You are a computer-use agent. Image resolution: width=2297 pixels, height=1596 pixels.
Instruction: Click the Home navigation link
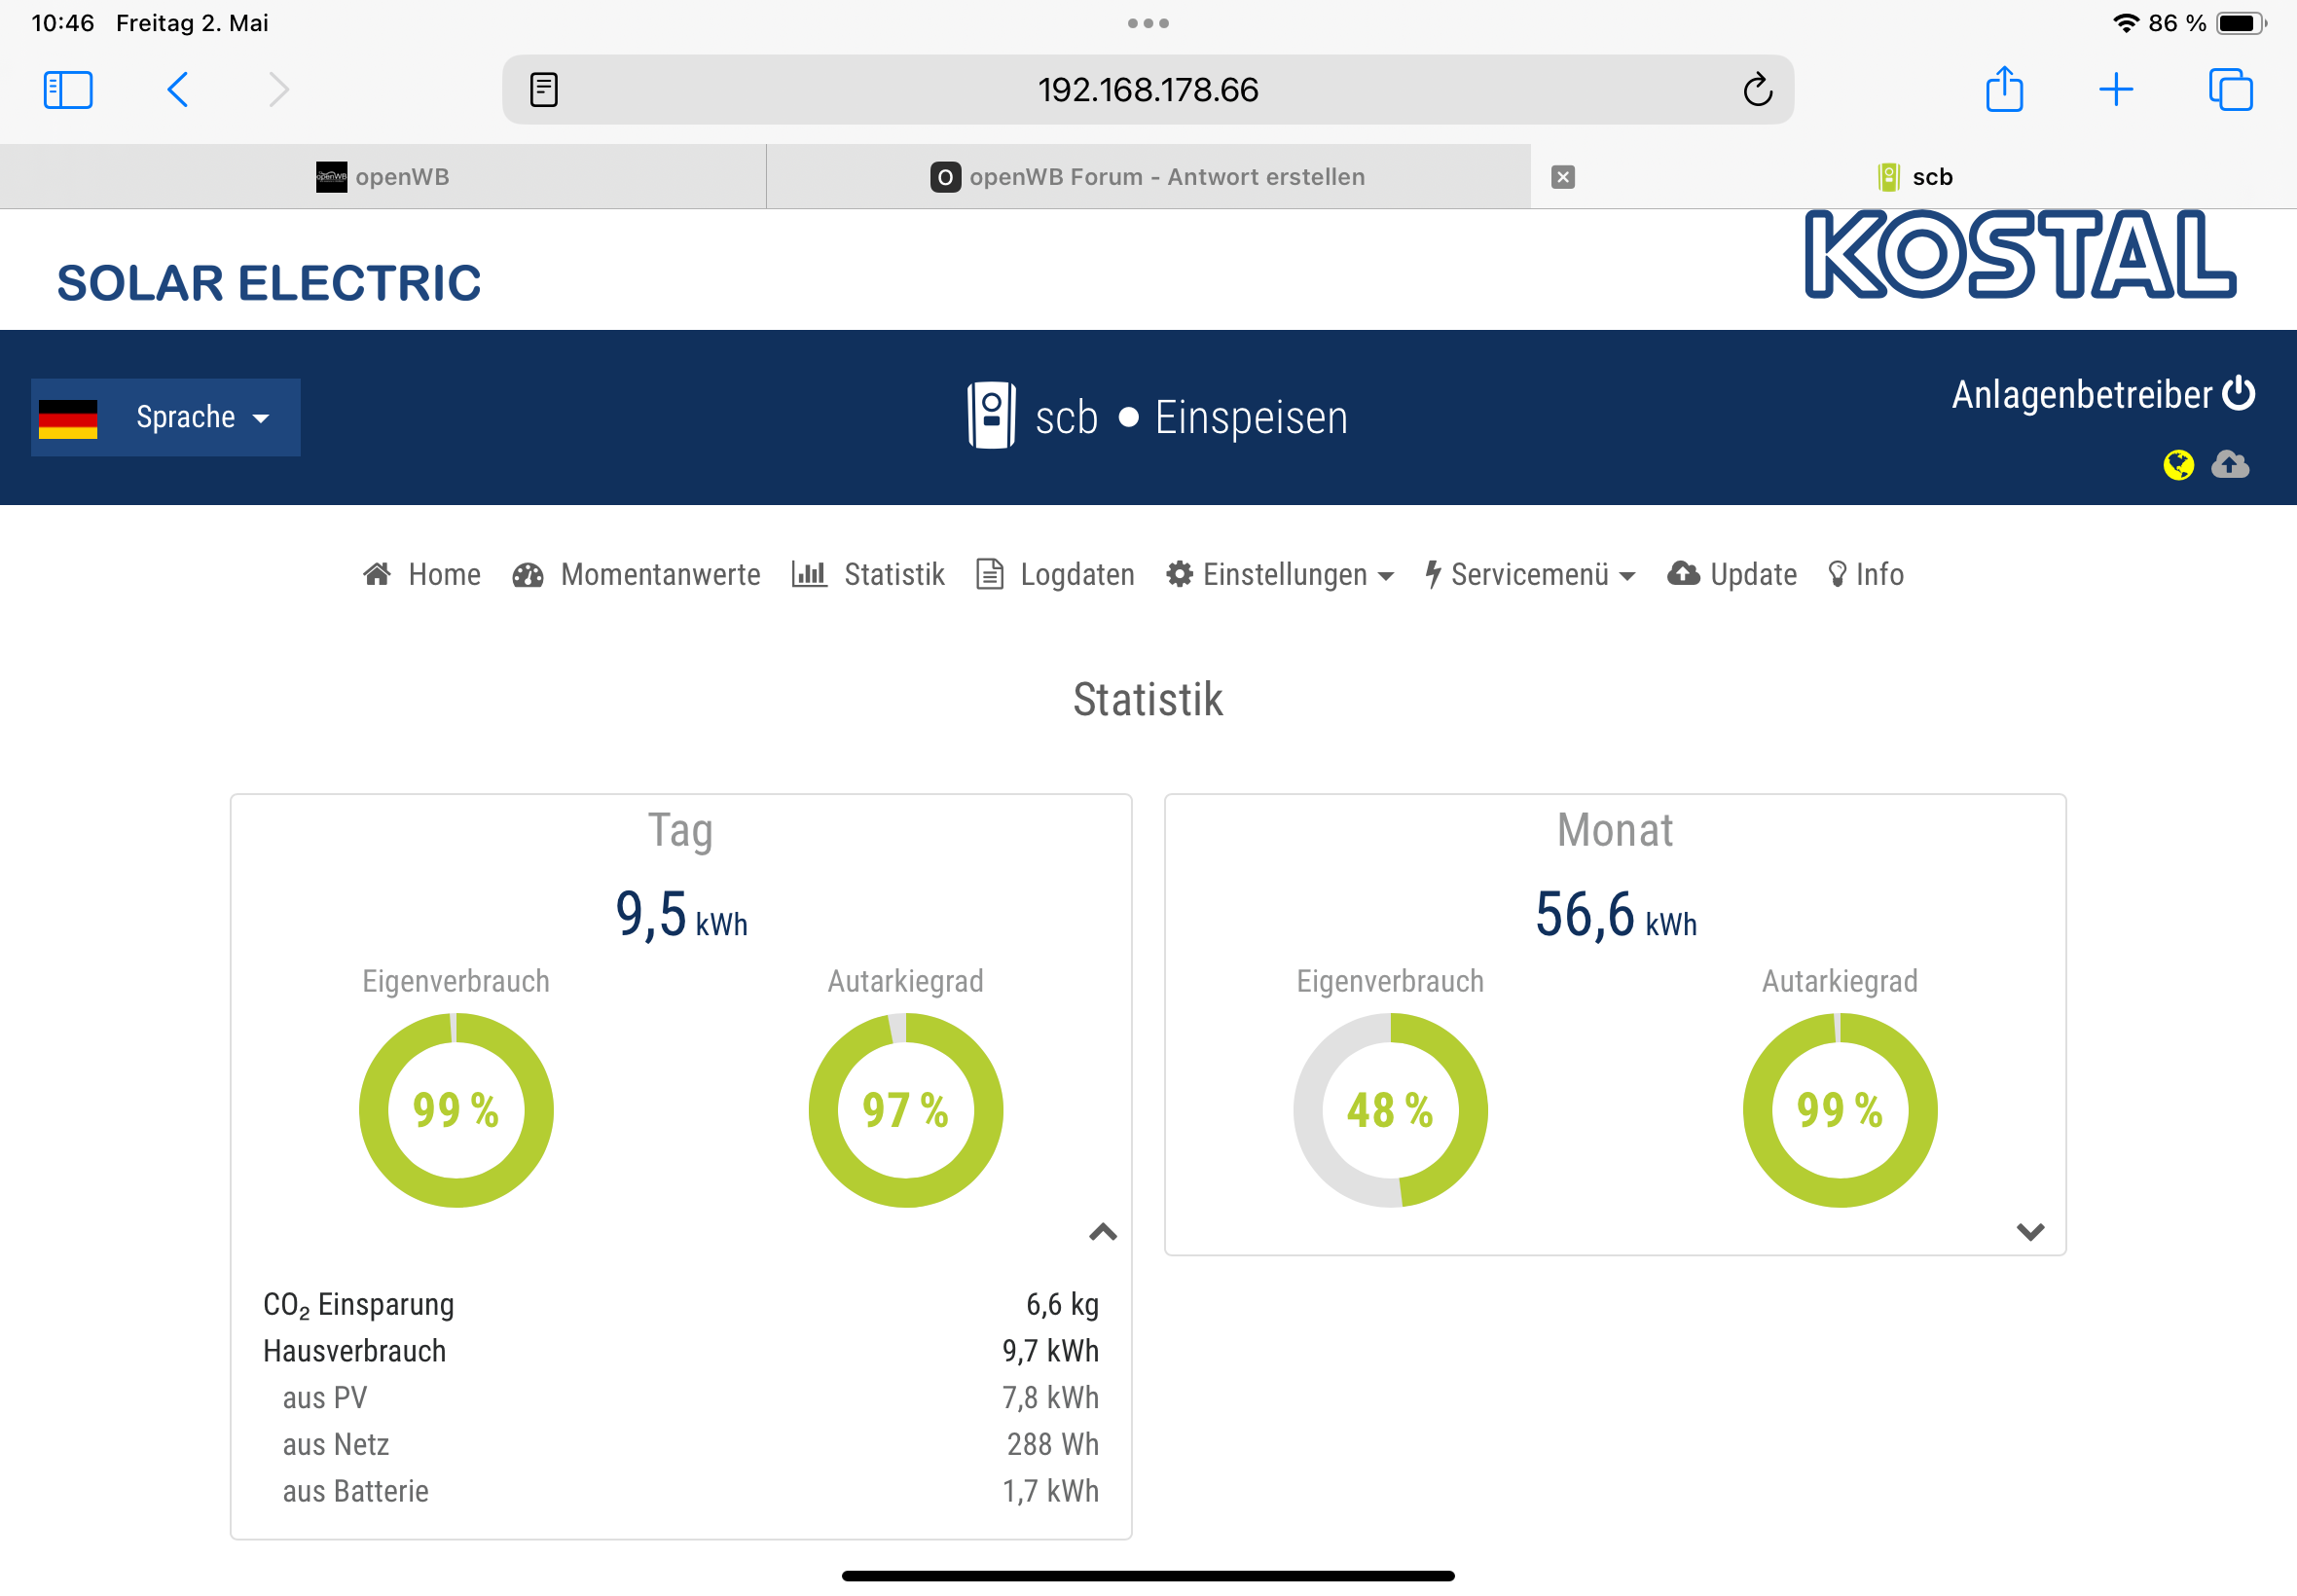coord(422,575)
